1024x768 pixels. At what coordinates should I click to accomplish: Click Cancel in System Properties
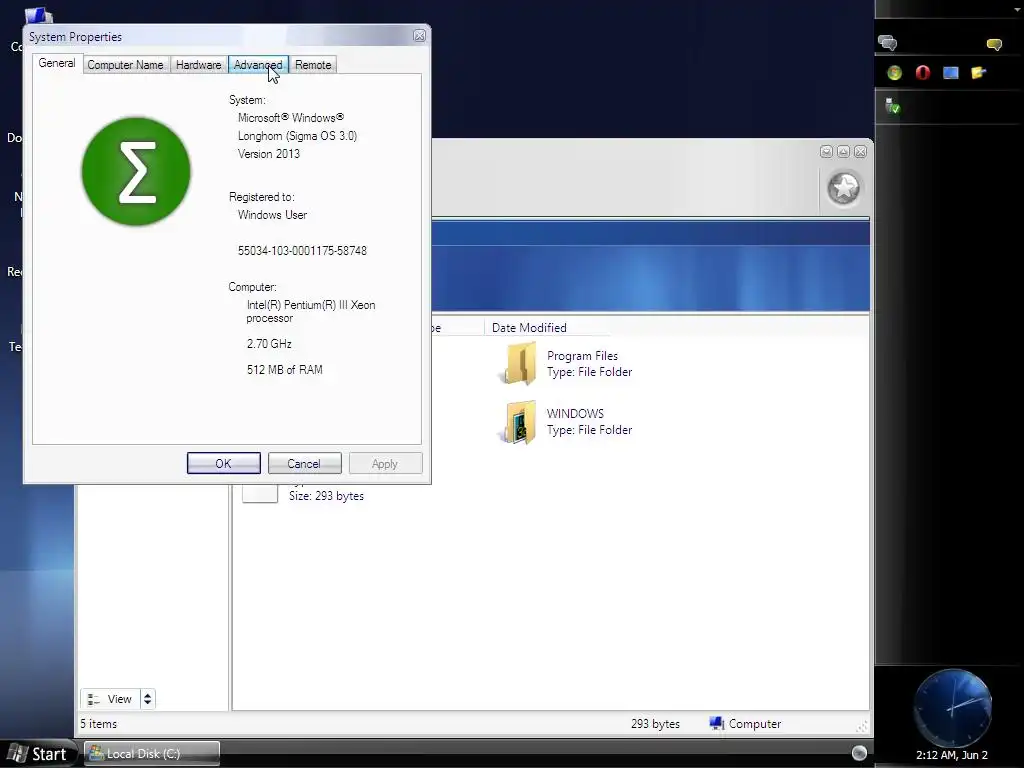[x=304, y=463]
